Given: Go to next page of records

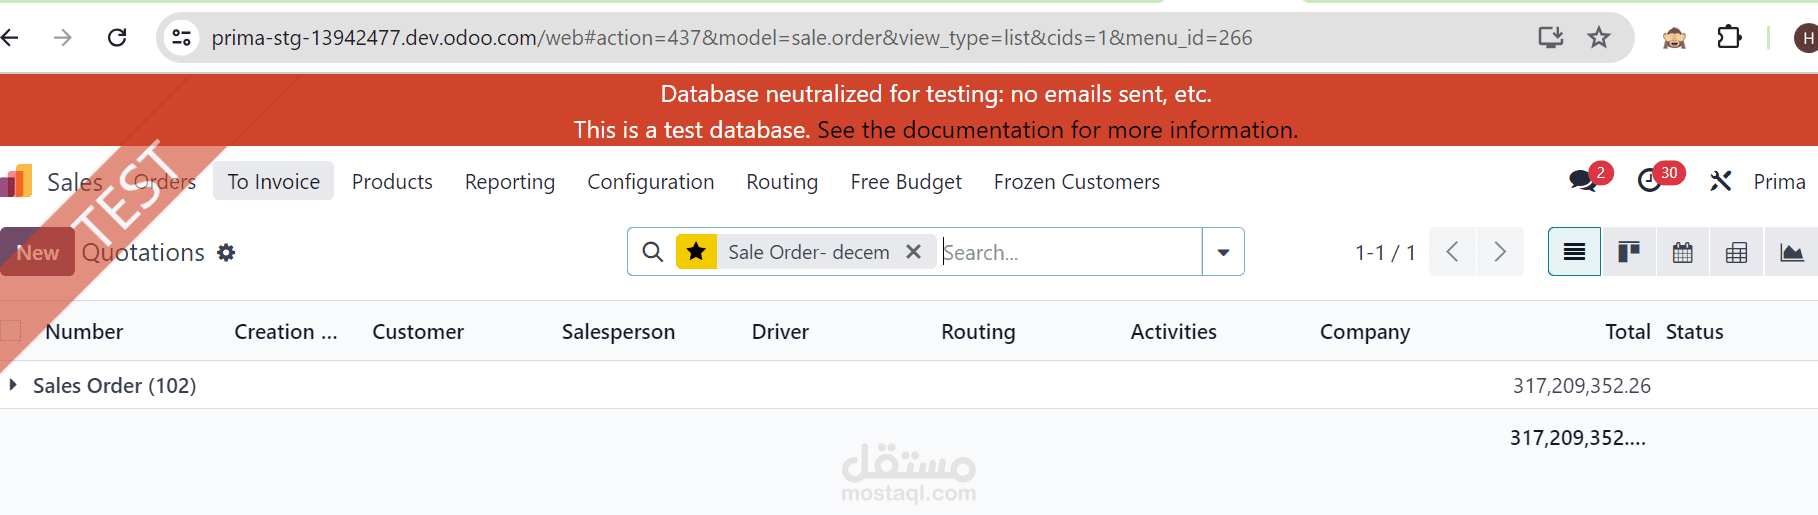Looking at the screenshot, I should click(1500, 252).
